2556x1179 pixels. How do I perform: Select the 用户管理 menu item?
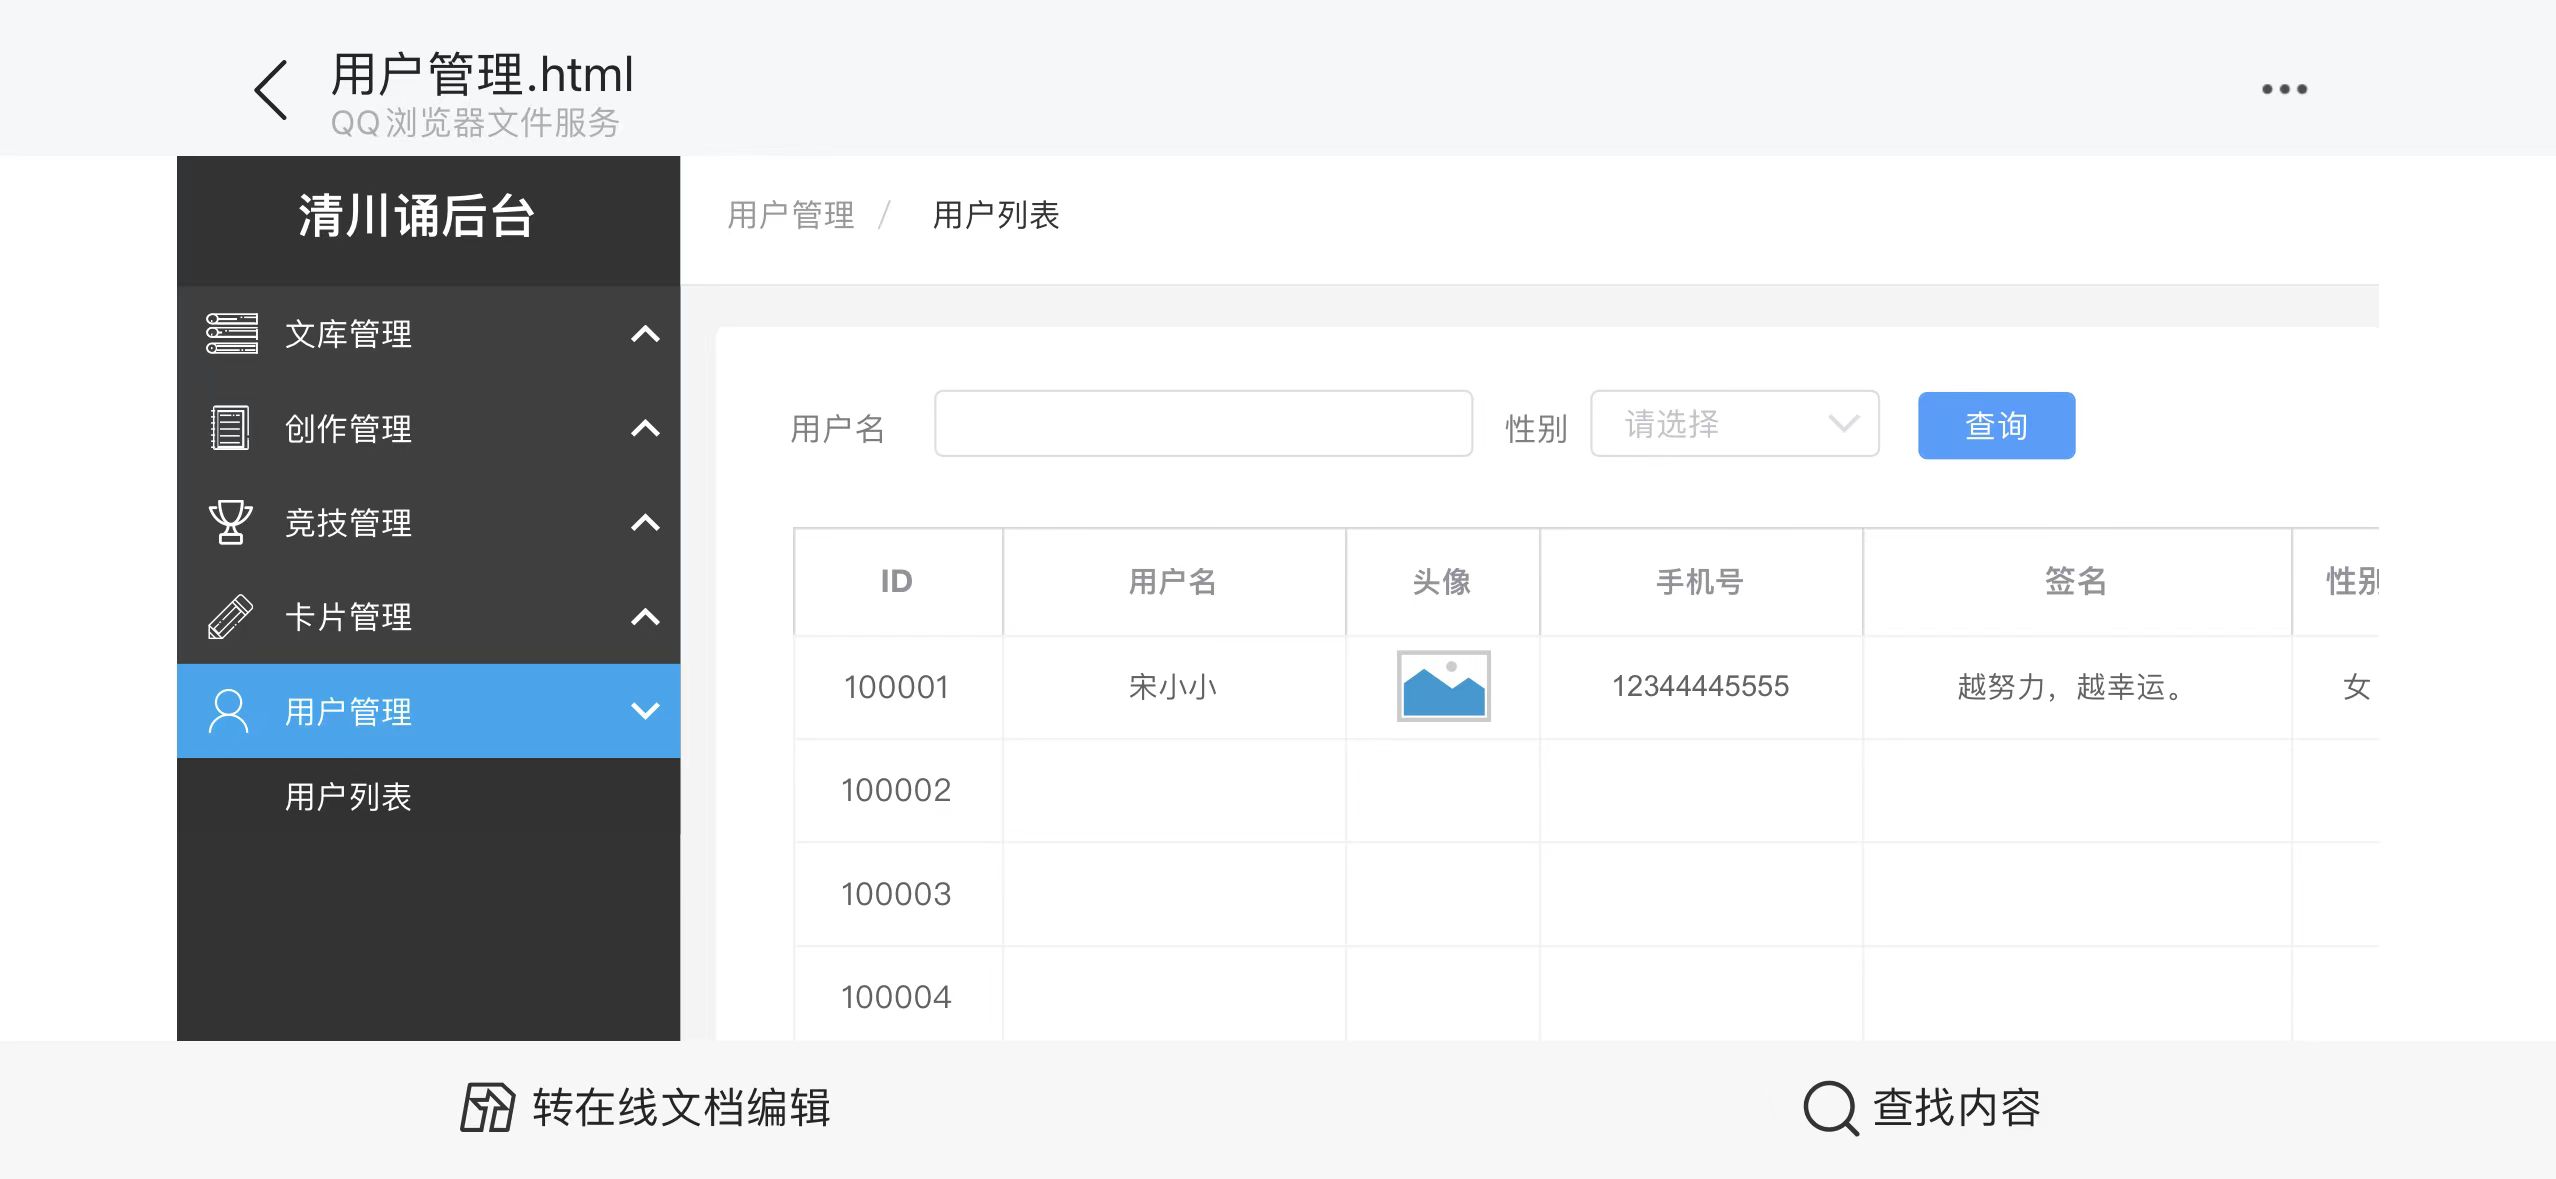tap(428, 711)
